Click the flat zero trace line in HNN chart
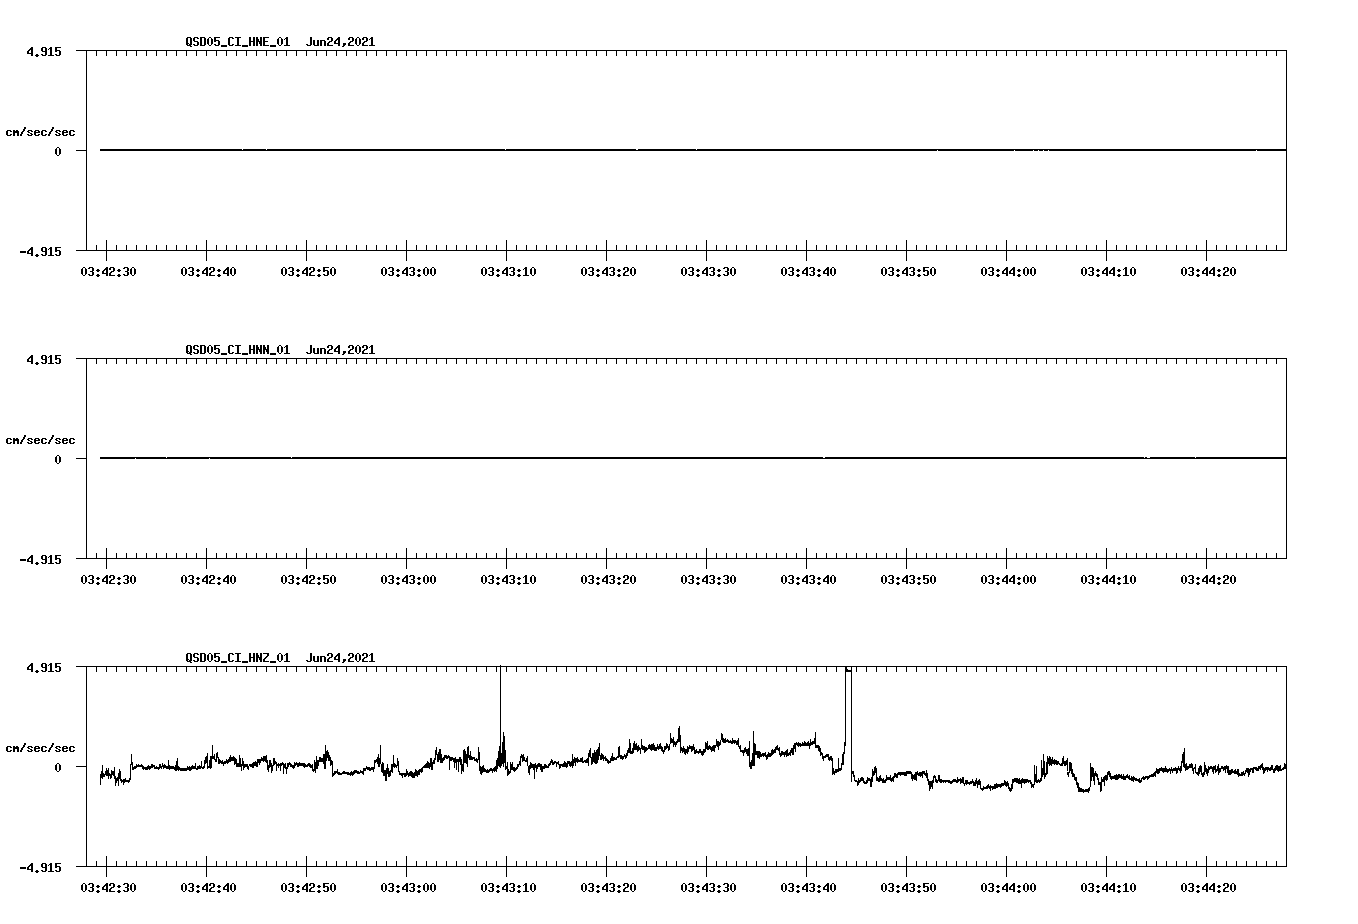The width and height of the screenshot is (1358, 924). pyautogui.click(x=693, y=458)
